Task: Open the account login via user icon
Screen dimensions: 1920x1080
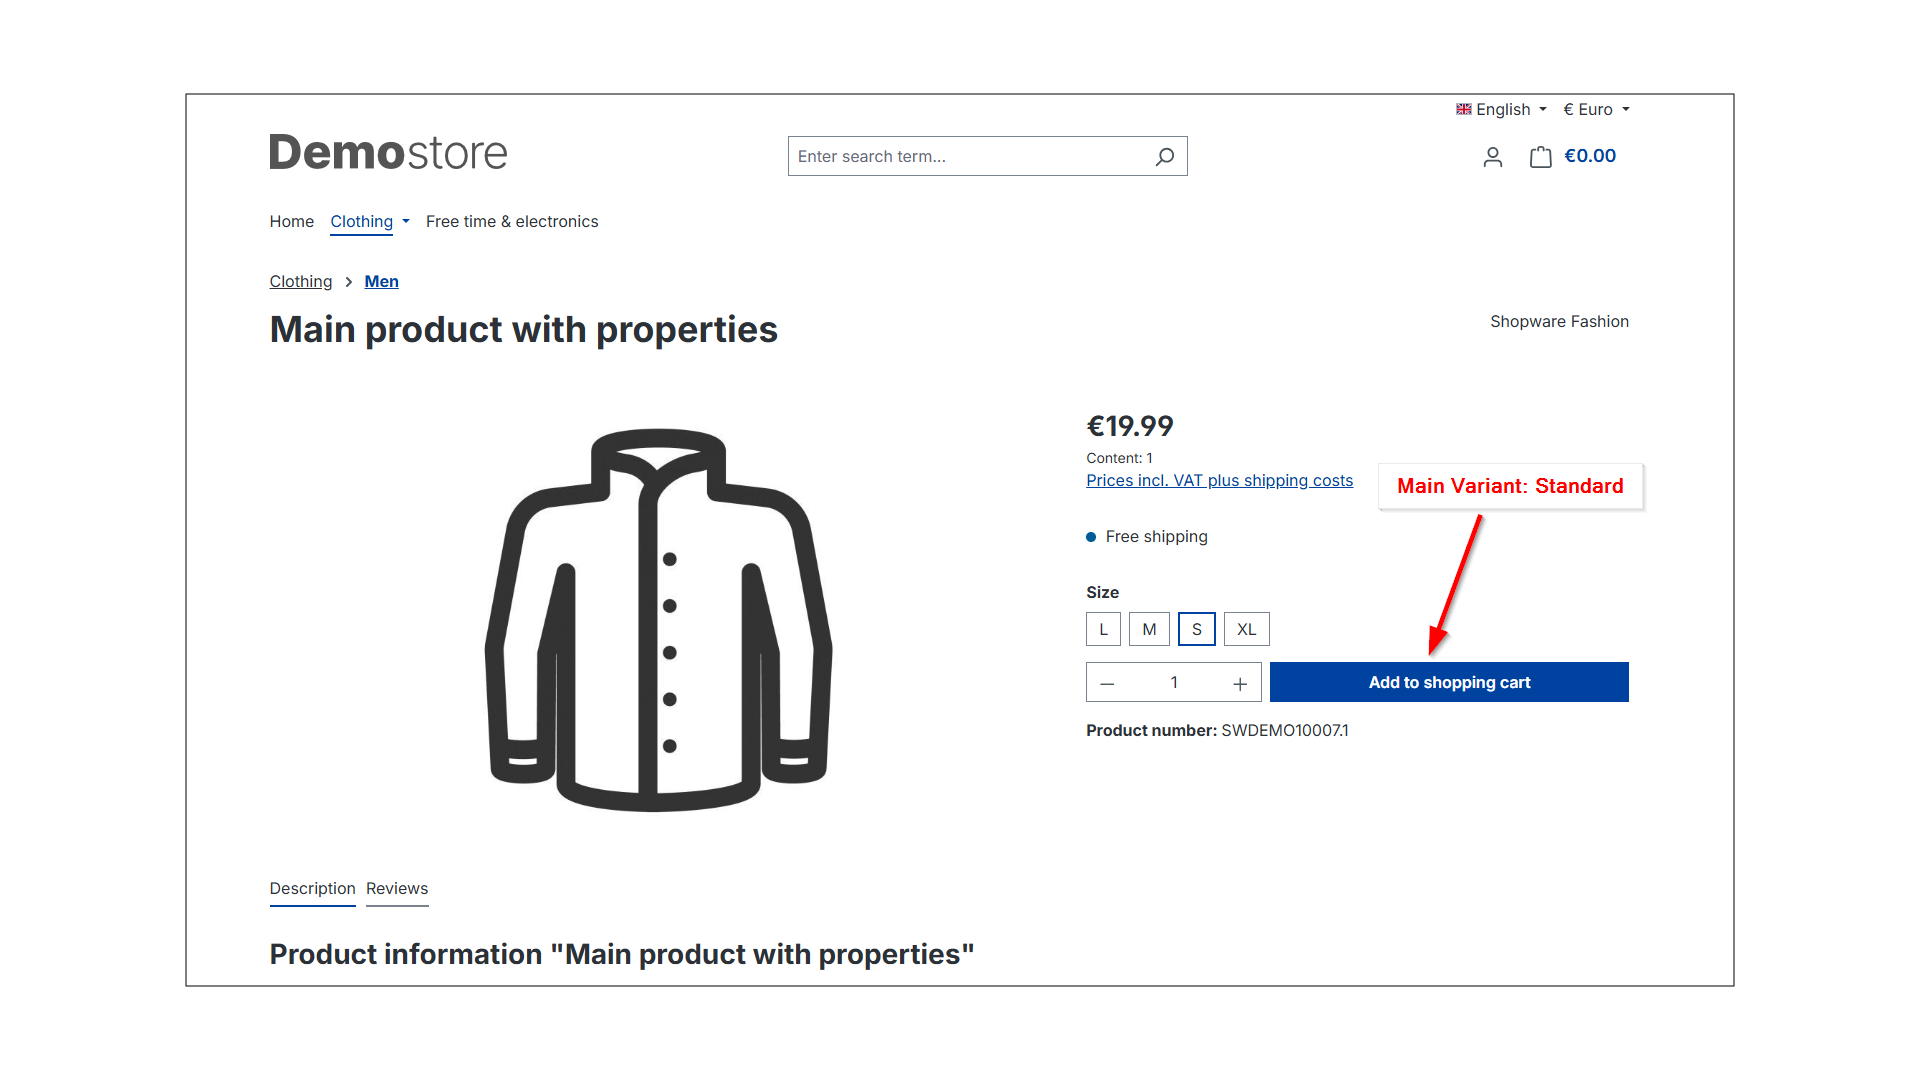Action: tap(1492, 157)
